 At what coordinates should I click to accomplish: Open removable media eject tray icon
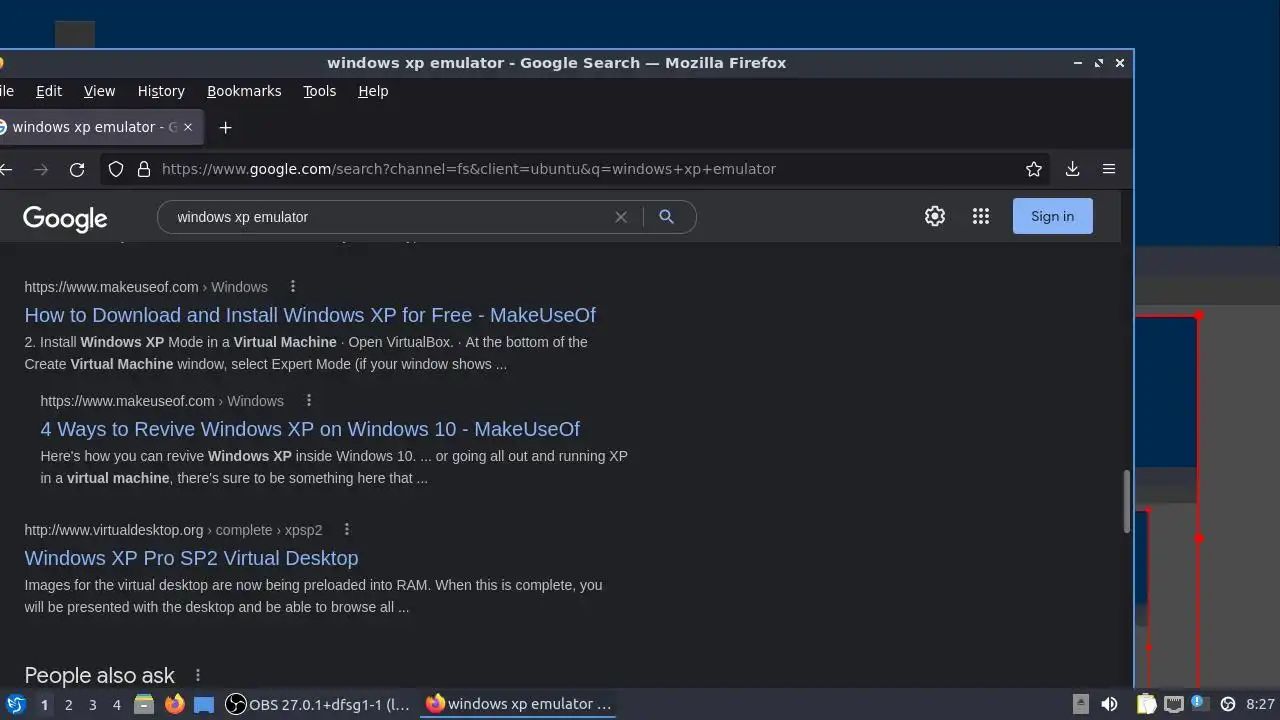1081,704
